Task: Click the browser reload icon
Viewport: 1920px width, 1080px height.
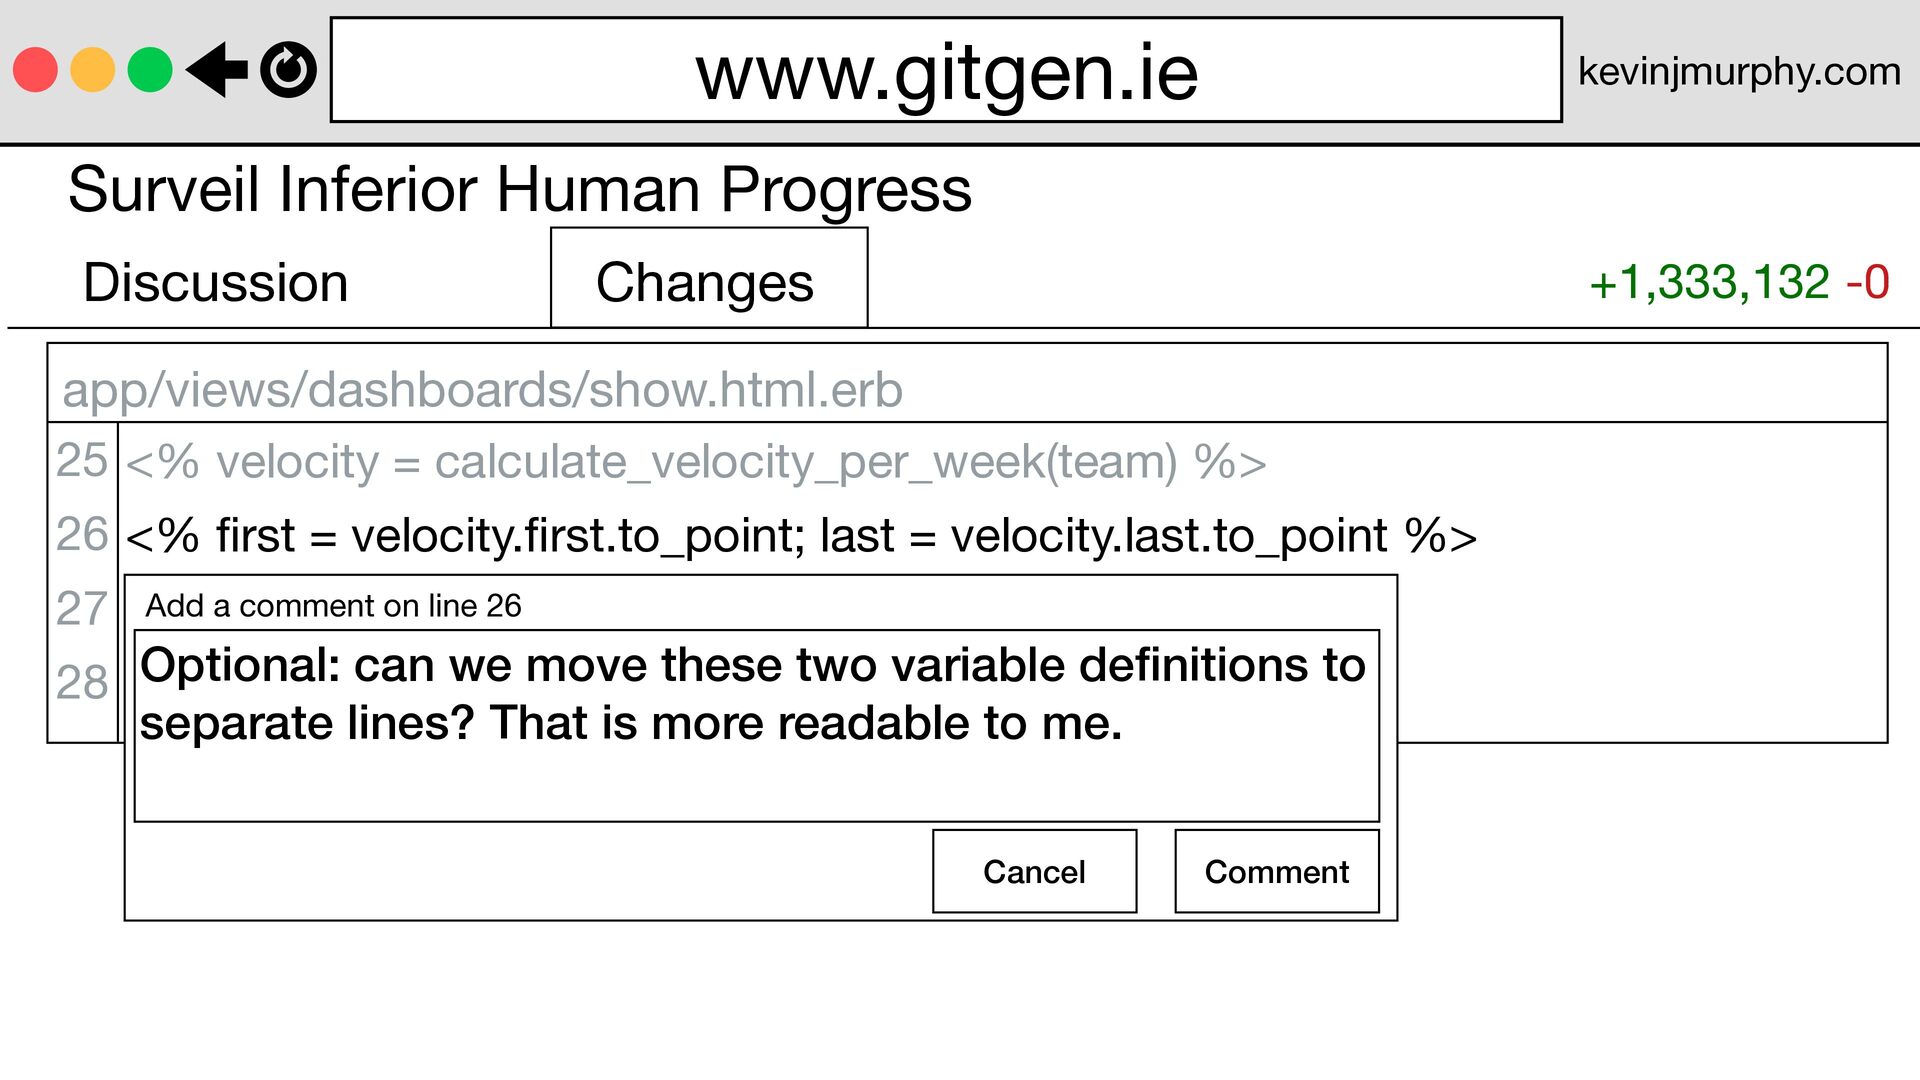Action: pyautogui.click(x=288, y=70)
